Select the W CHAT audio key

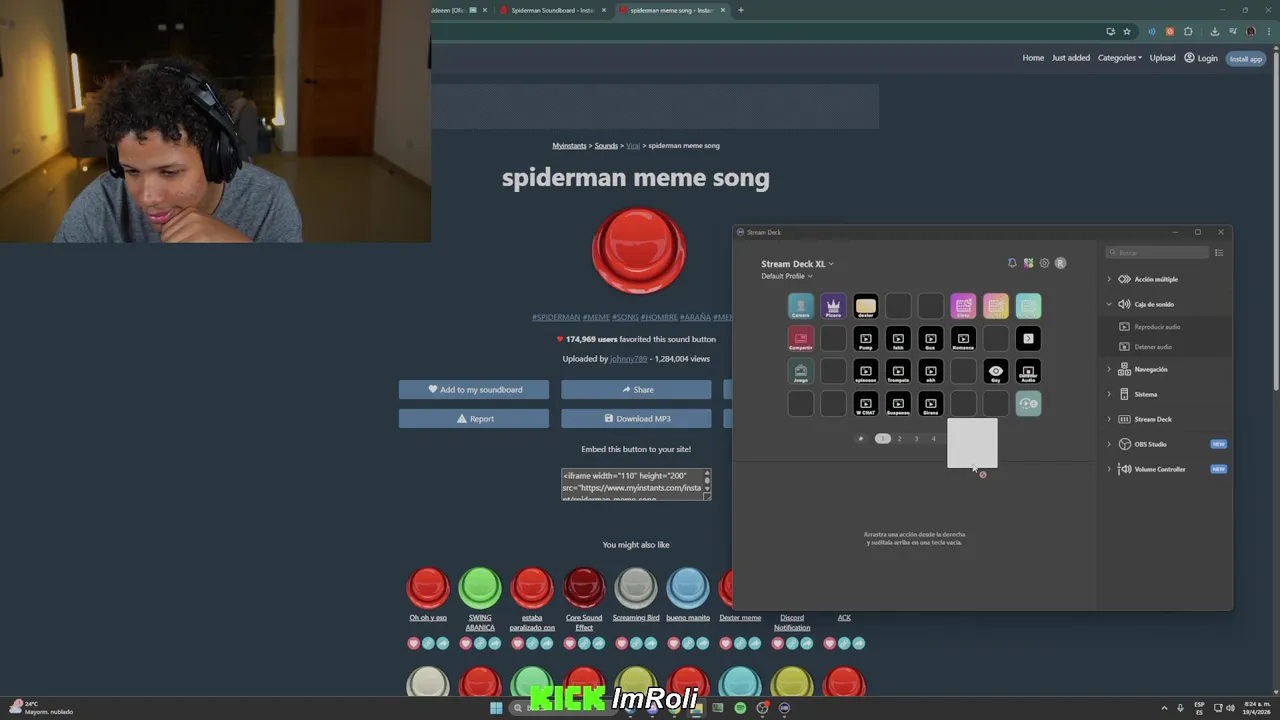pos(865,403)
